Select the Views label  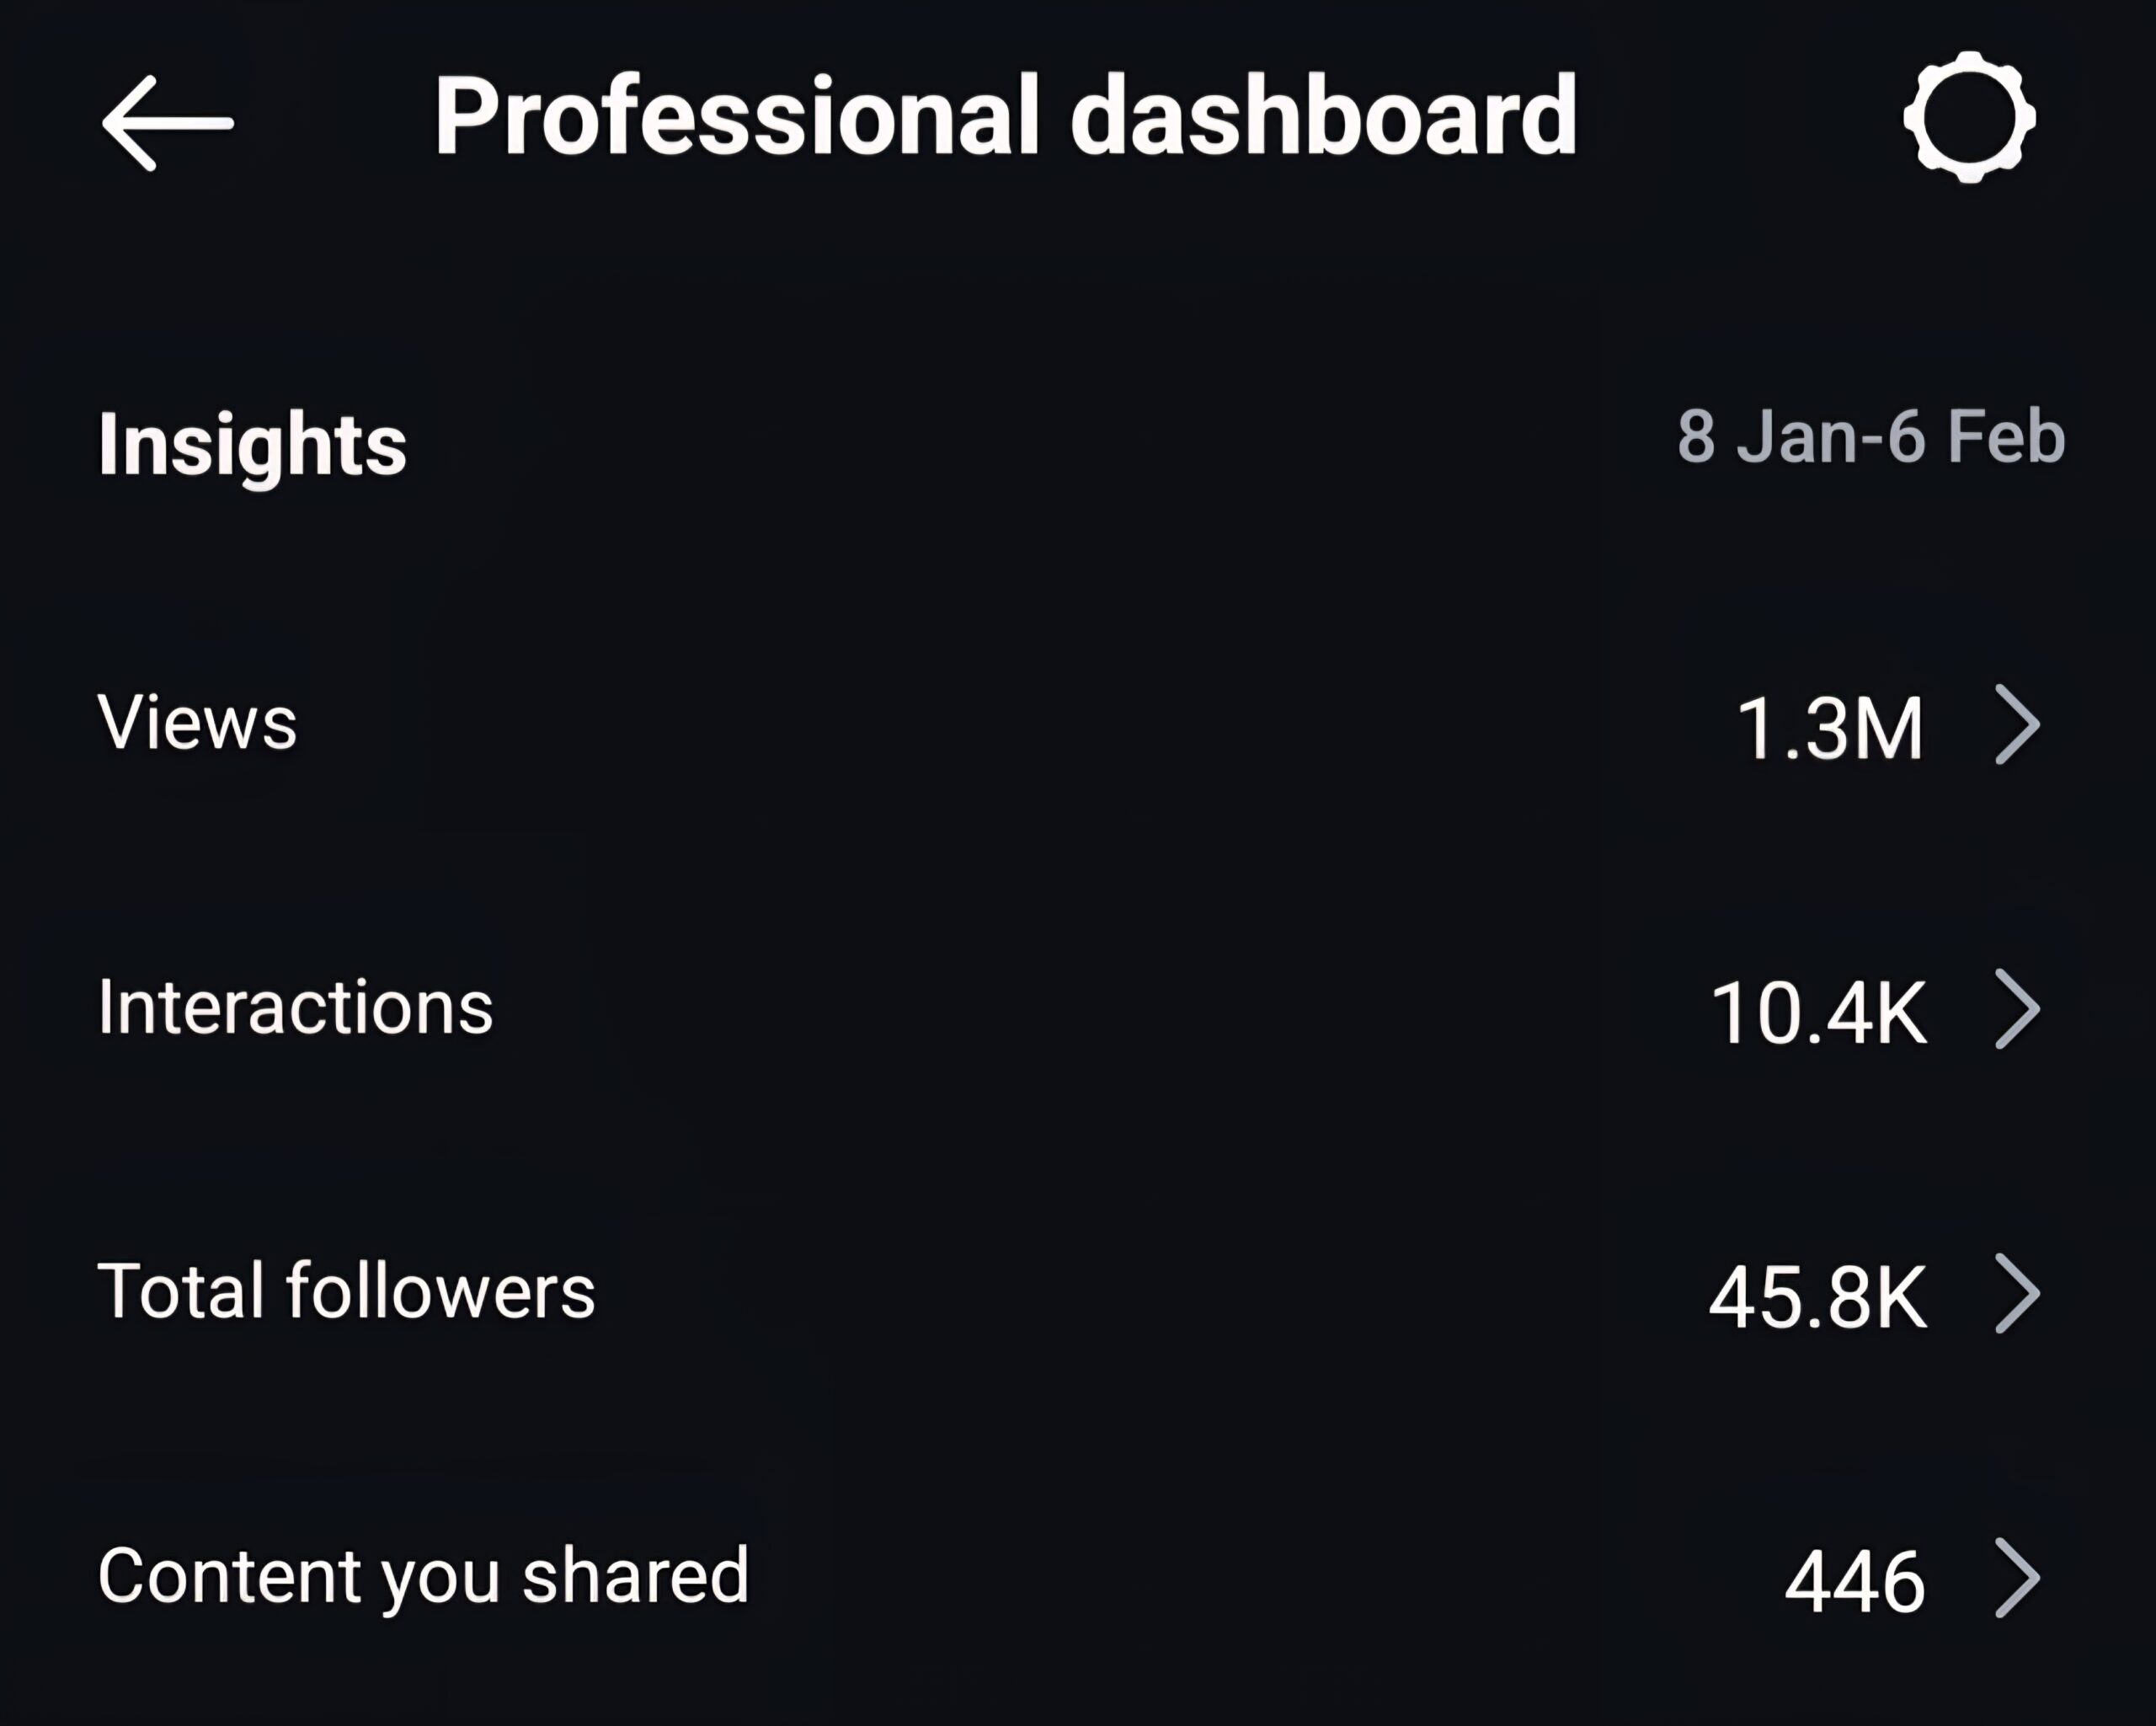click(197, 722)
